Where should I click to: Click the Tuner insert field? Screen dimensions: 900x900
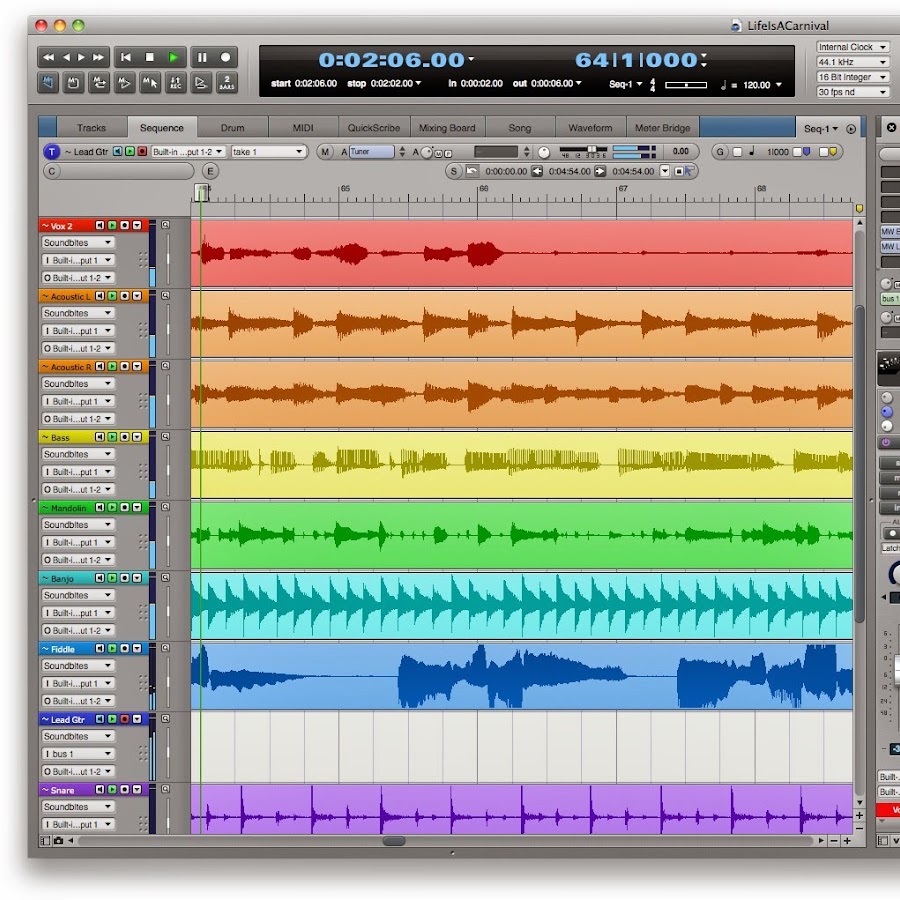(x=372, y=152)
